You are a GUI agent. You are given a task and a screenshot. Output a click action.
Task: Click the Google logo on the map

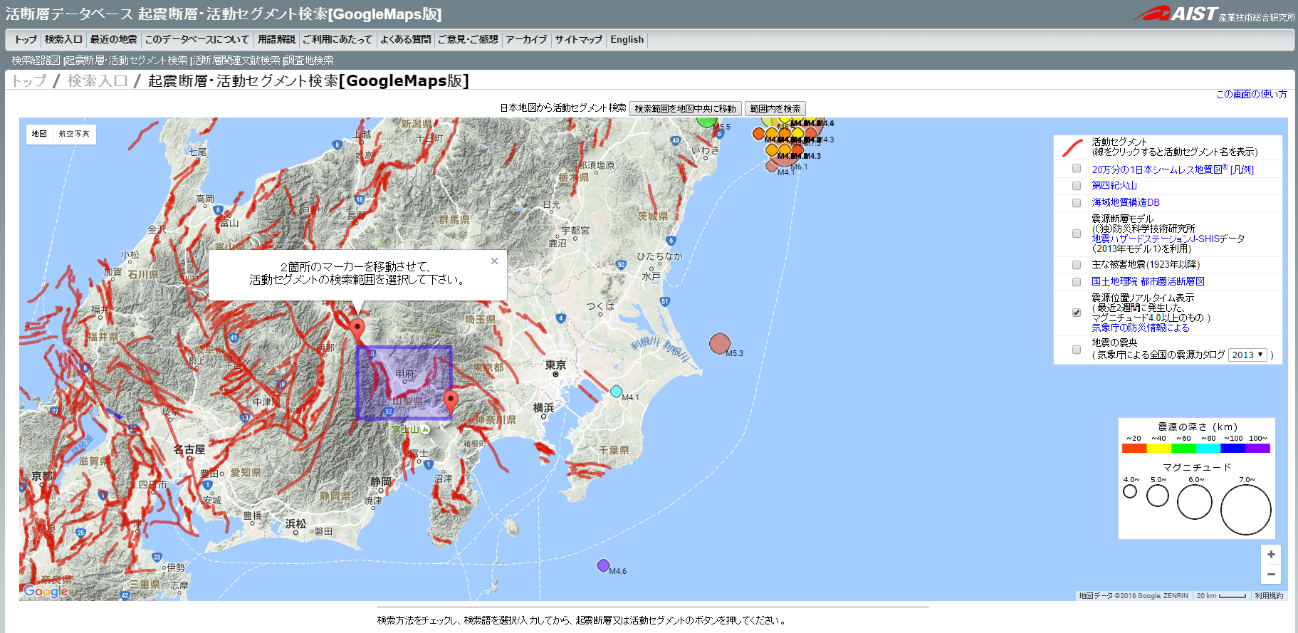45,591
